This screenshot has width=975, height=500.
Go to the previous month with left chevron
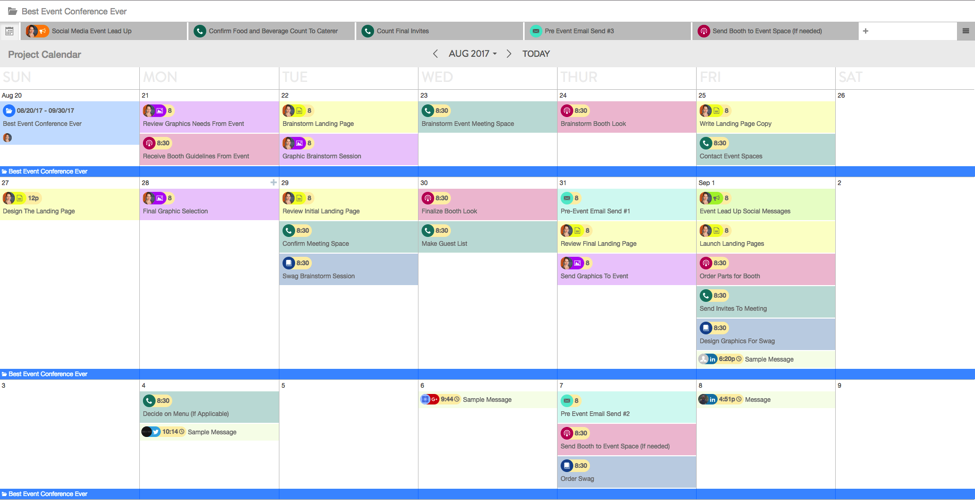tap(435, 54)
